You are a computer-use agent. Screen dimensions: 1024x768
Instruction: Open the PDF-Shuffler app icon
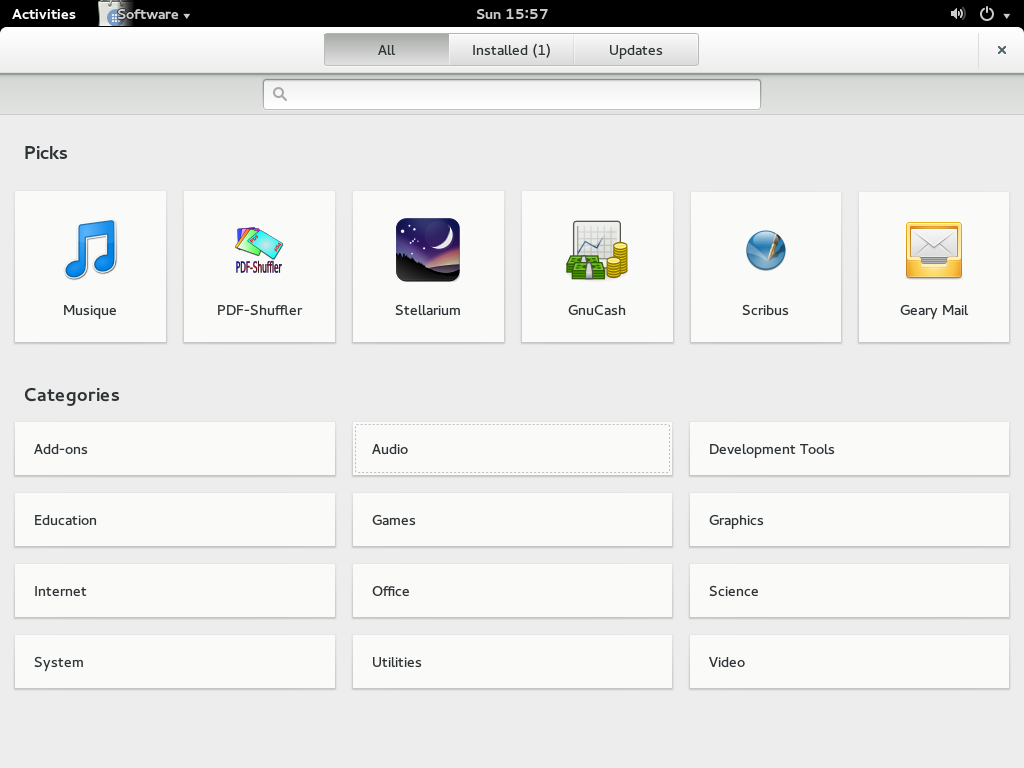pyautogui.click(x=259, y=250)
